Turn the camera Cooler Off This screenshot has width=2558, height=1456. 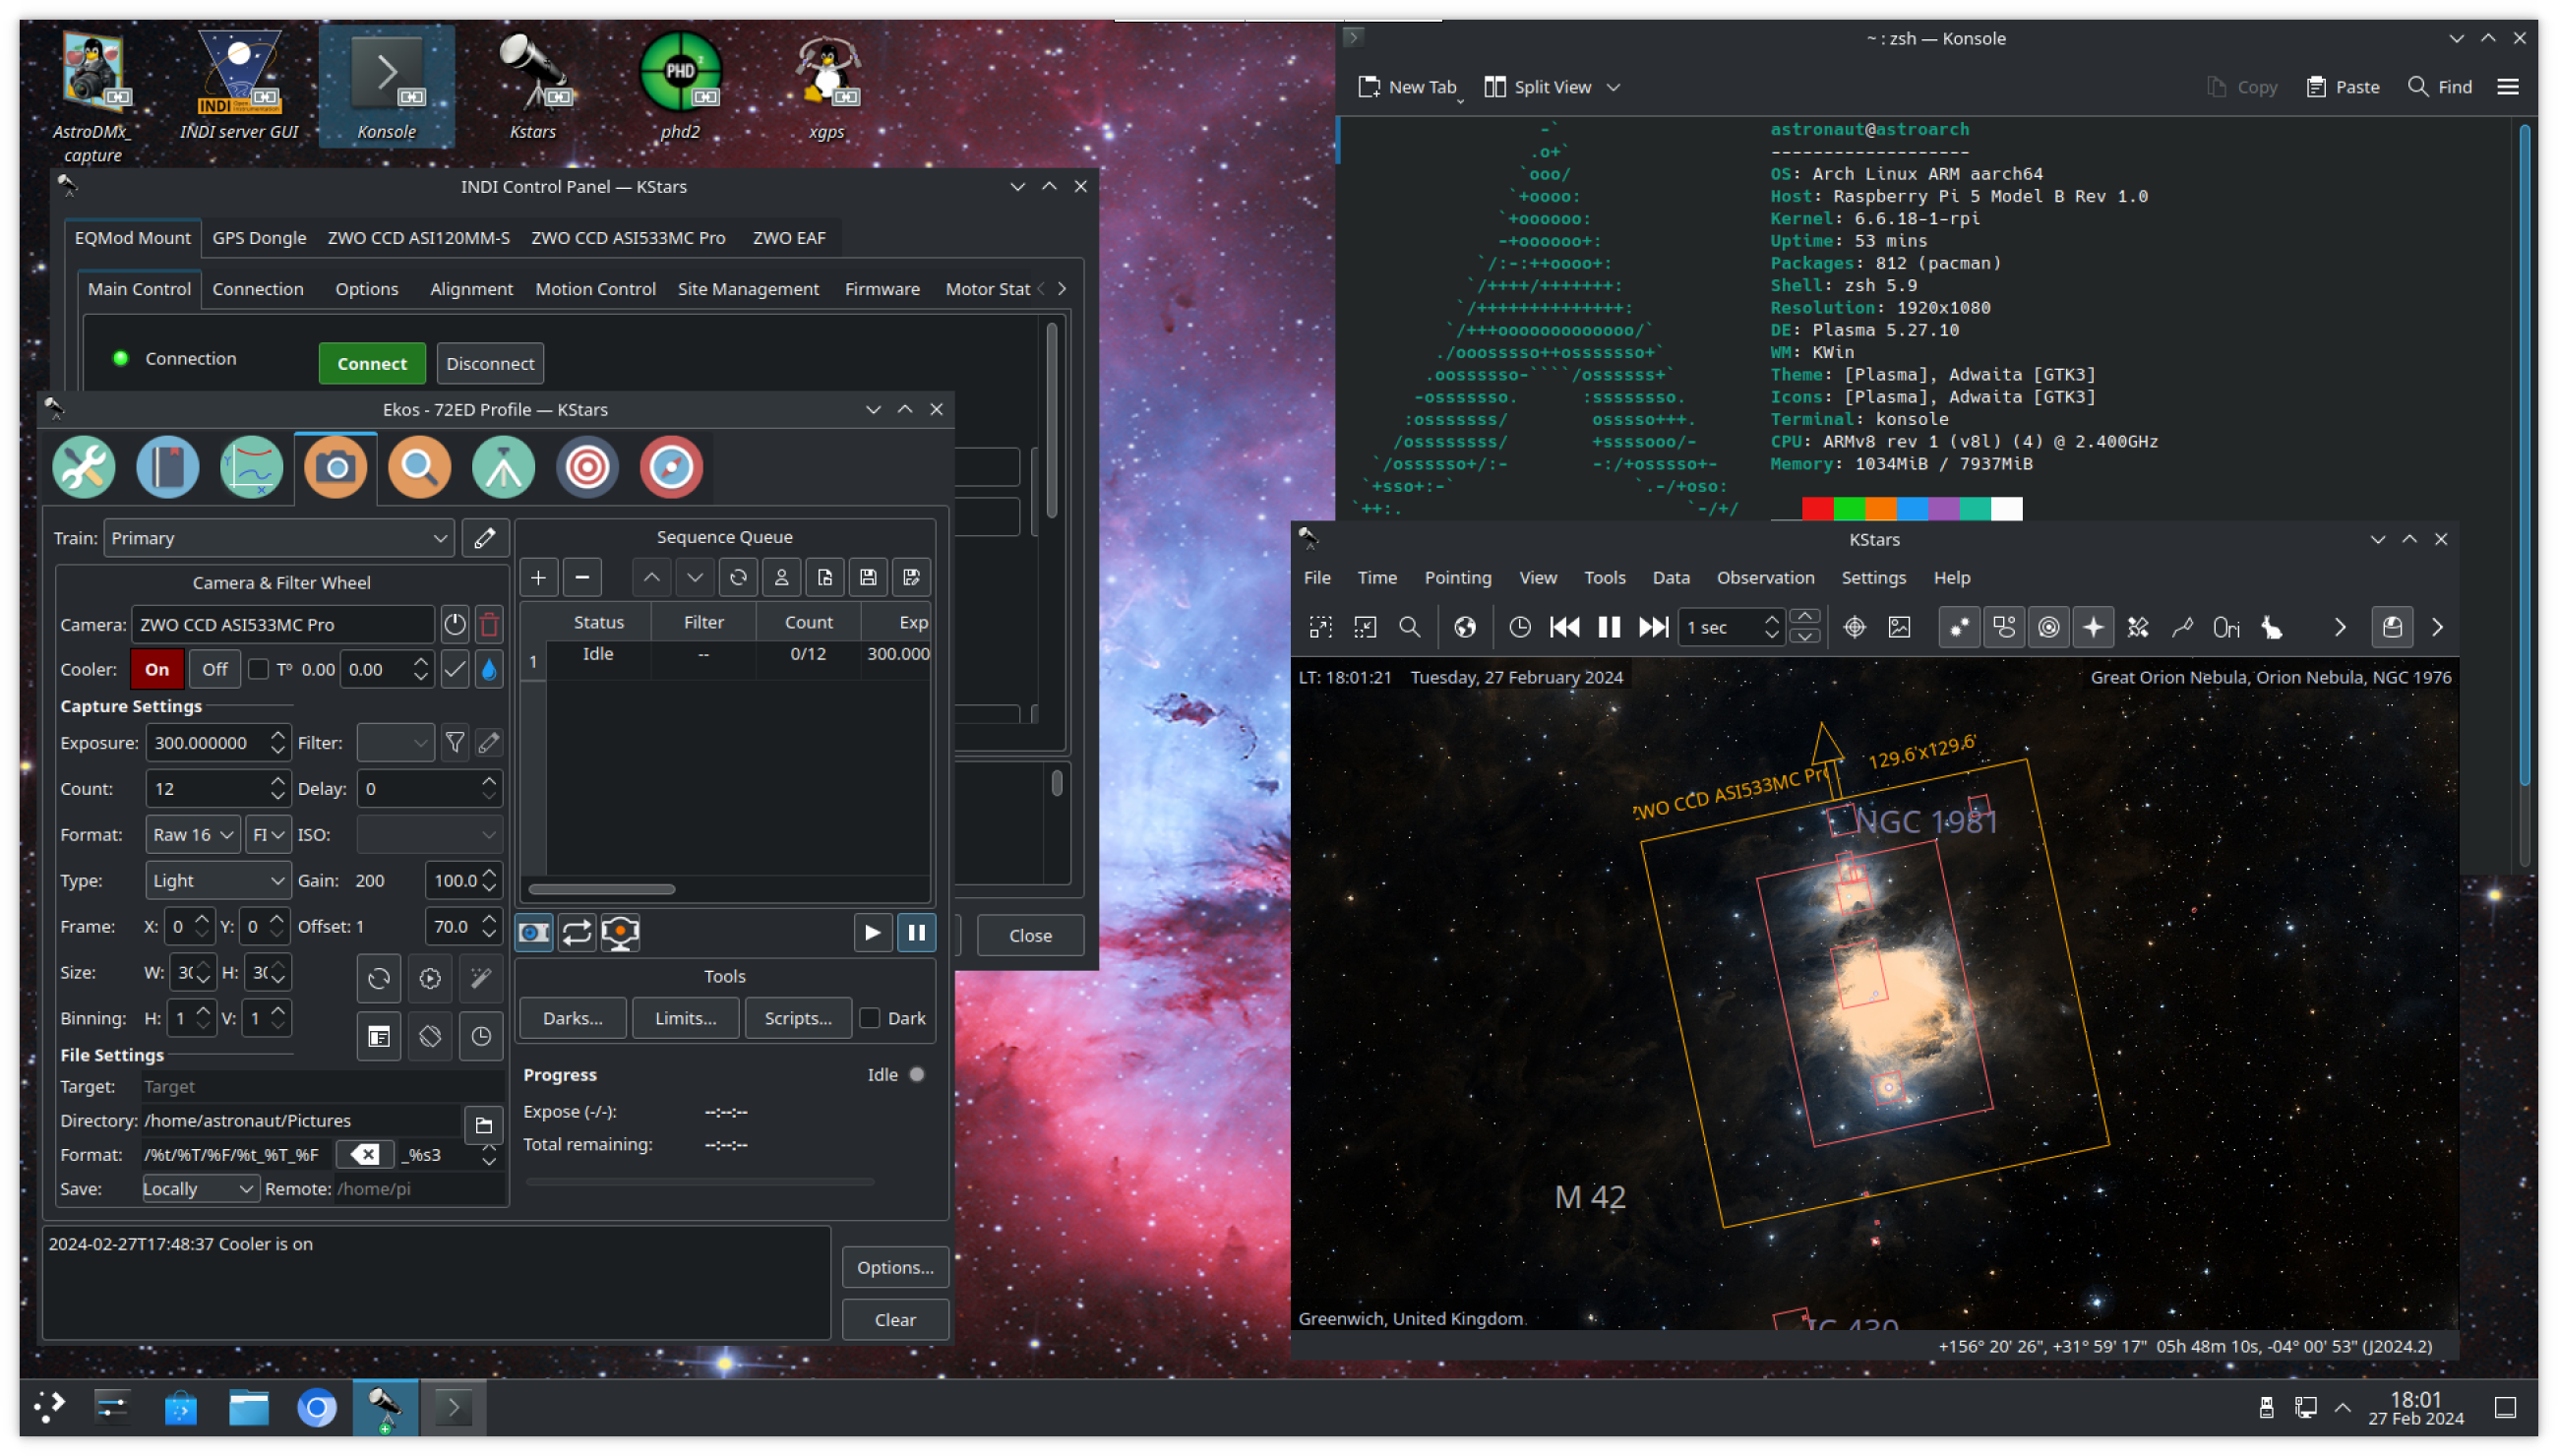[214, 669]
